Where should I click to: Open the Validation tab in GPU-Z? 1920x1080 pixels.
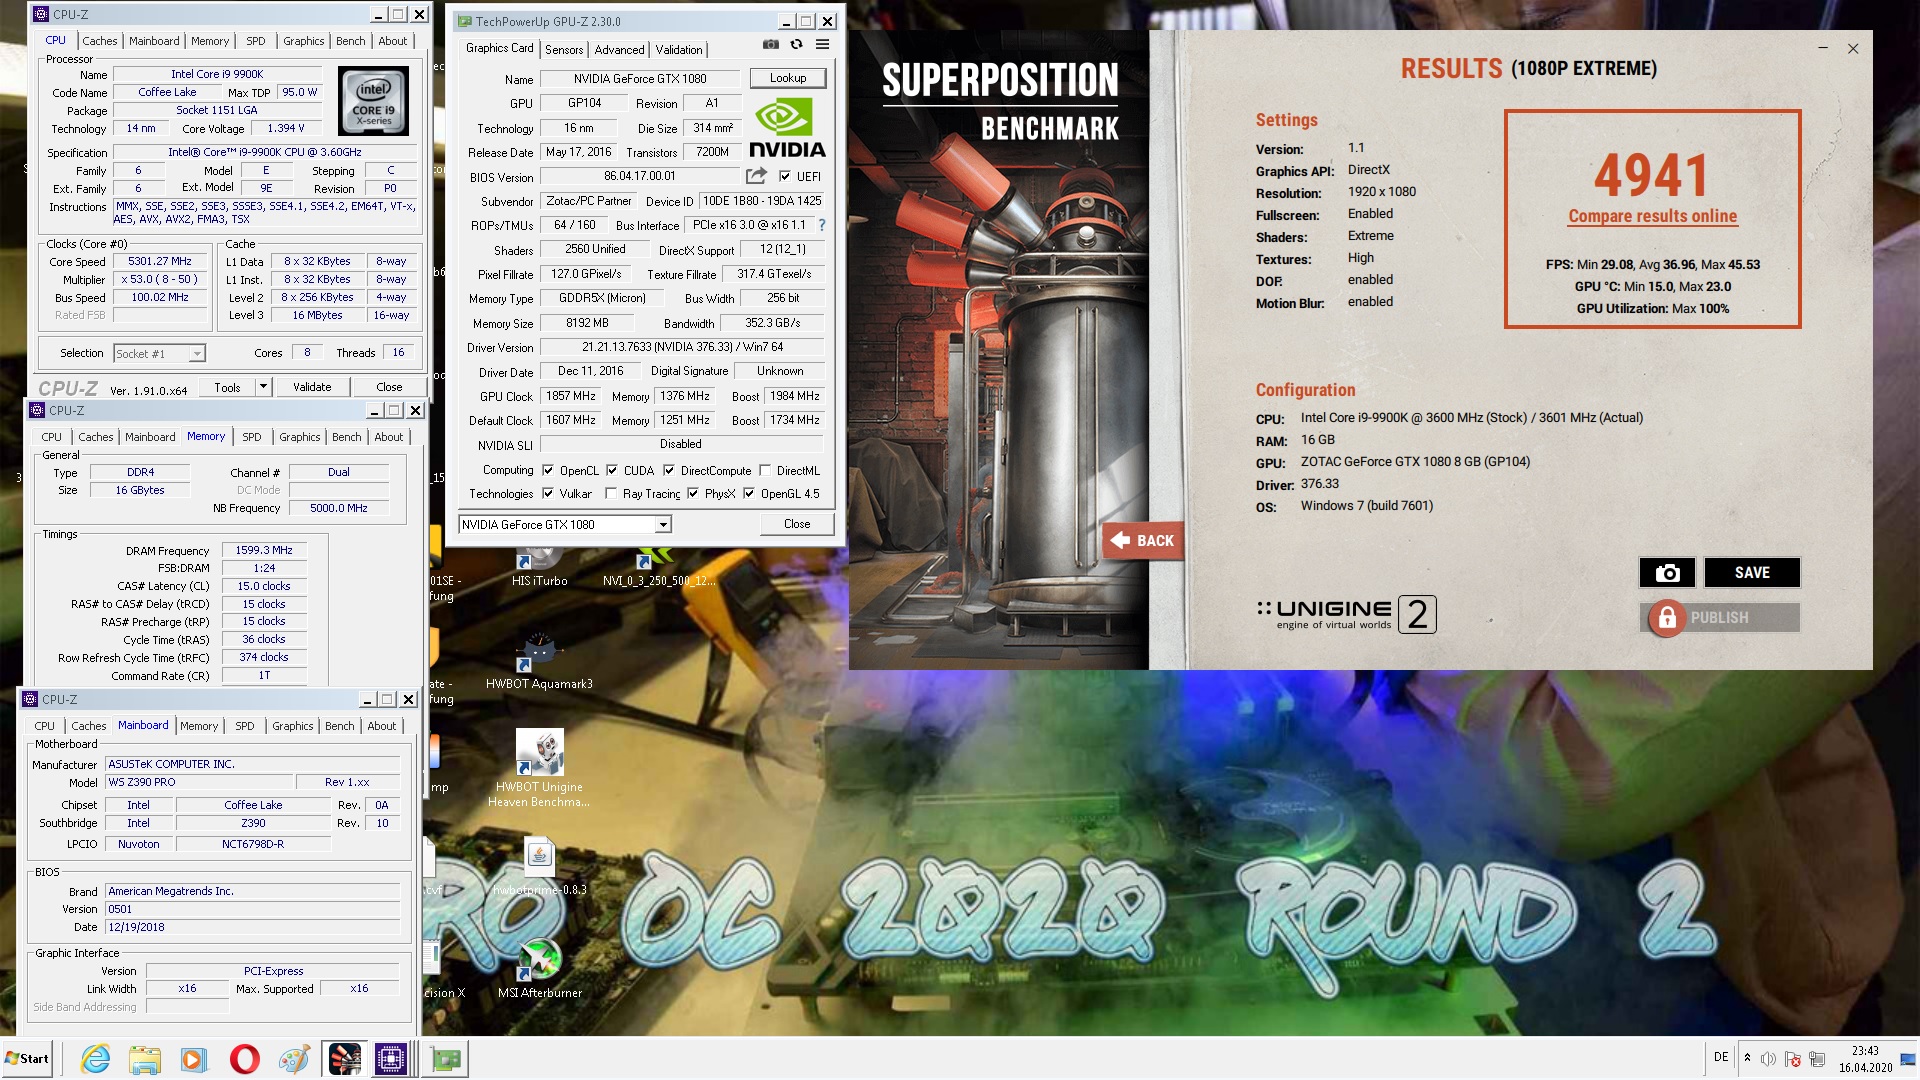[x=679, y=49]
